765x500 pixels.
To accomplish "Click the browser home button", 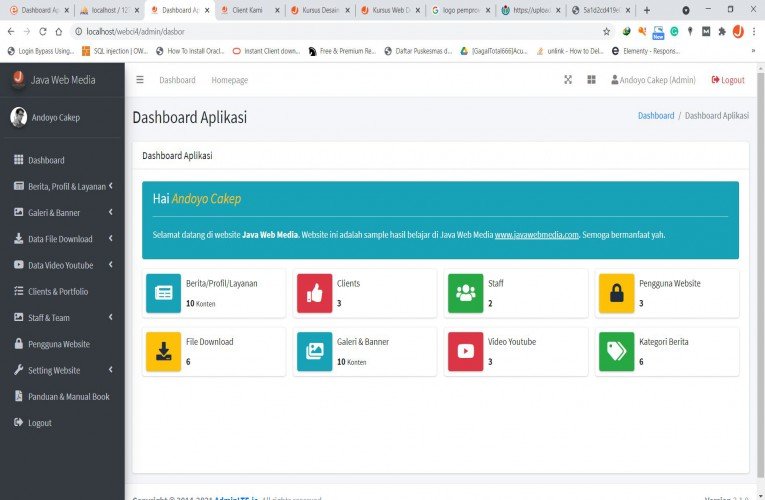I will 59,32.
